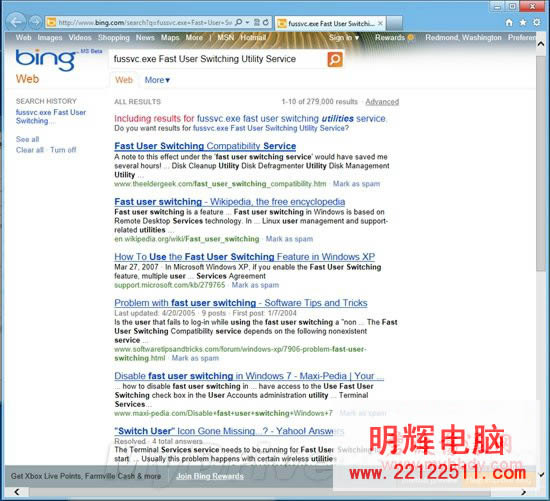This screenshot has height=501, width=550.
Task: Click the Advanced search link
Action: click(382, 102)
